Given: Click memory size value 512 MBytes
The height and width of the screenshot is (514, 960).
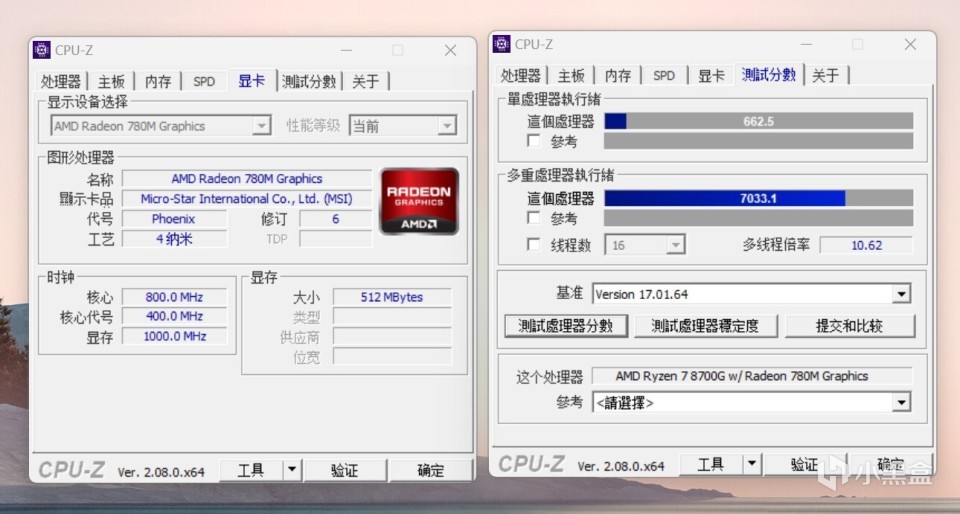Looking at the screenshot, I should [x=392, y=297].
